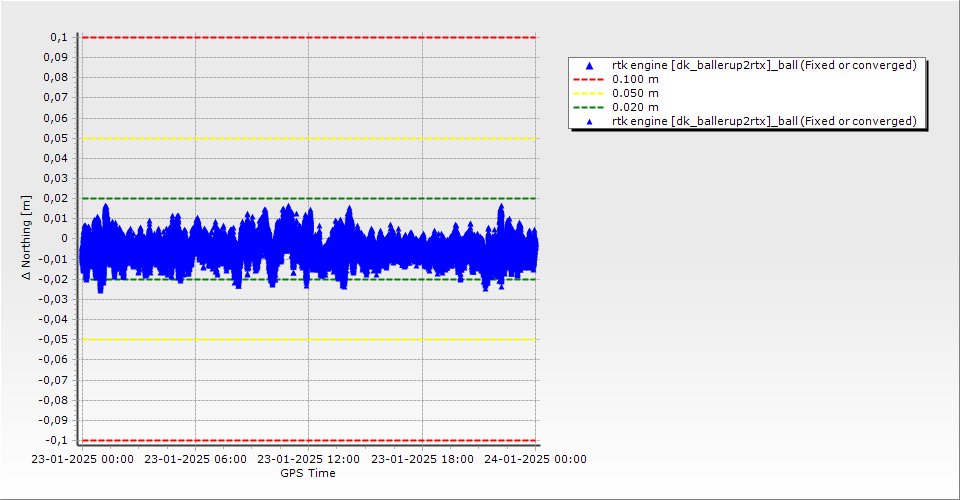Click the '-0,05' y-axis tick label
960x500 pixels.
coord(53,339)
